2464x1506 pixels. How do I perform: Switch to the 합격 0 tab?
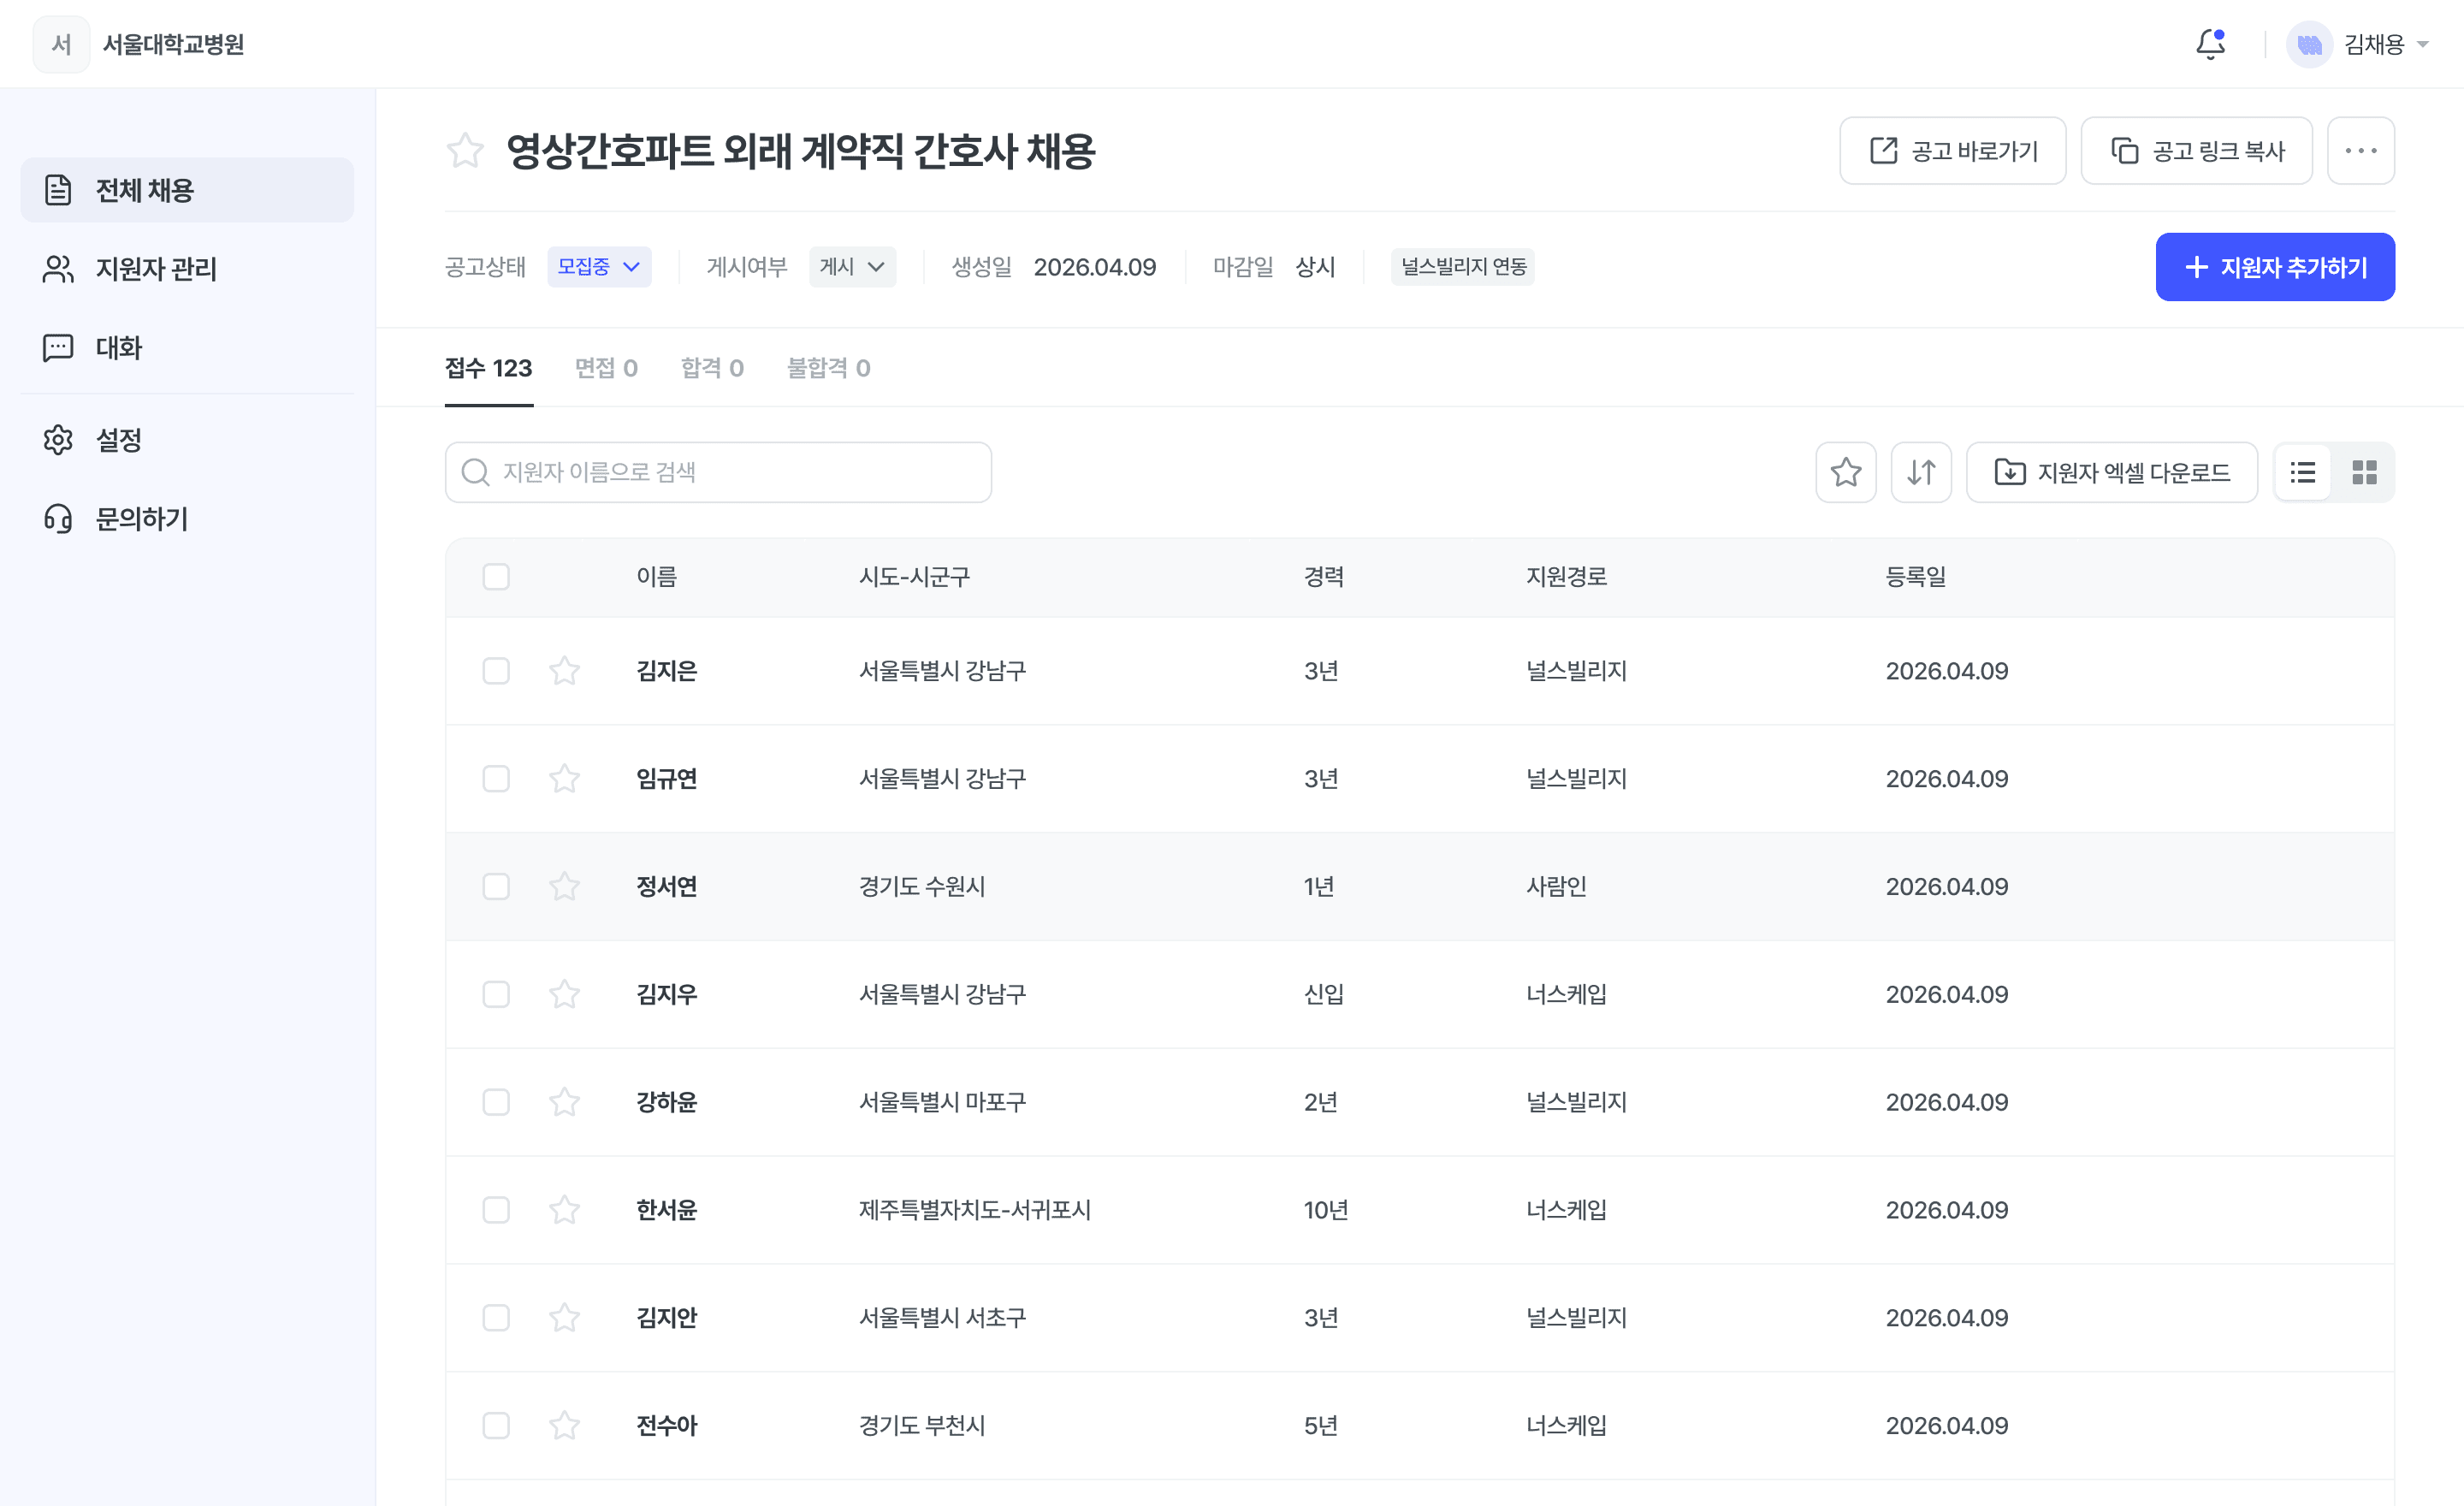[x=712, y=368]
